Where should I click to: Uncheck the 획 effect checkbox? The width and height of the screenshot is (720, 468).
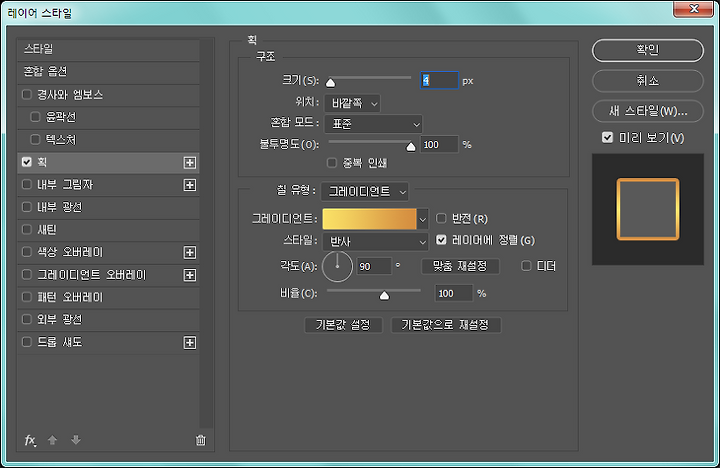pos(27,162)
